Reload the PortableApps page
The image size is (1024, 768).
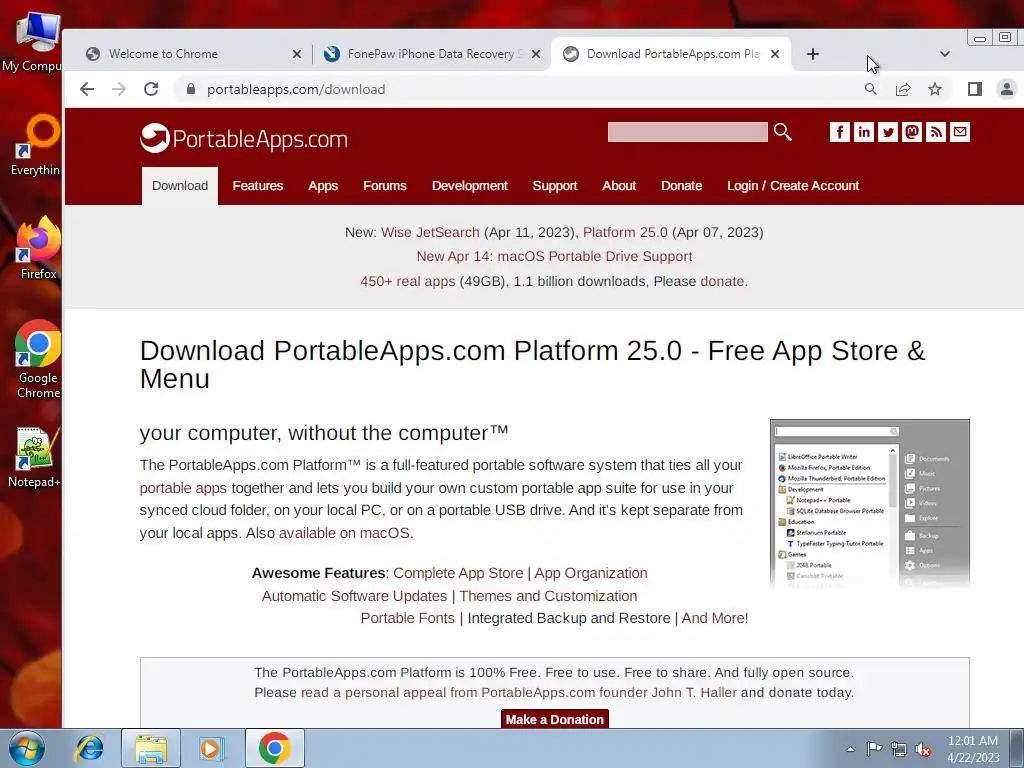[x=151, y=89]
